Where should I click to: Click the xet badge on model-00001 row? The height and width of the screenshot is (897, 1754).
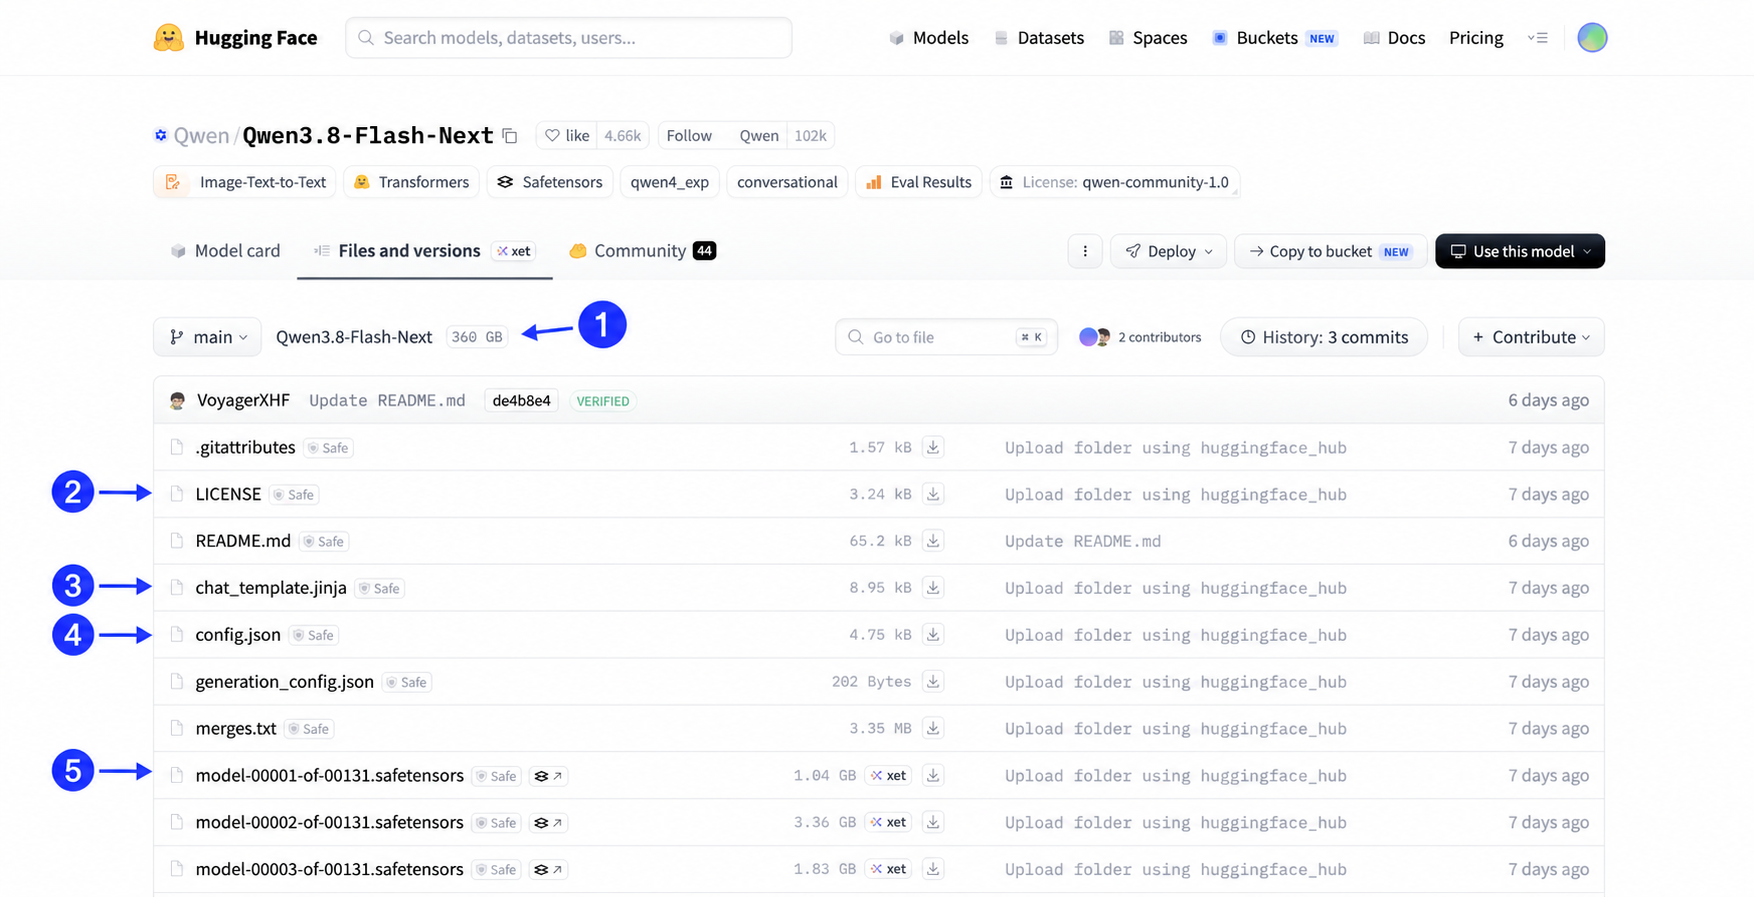[888, 776]
